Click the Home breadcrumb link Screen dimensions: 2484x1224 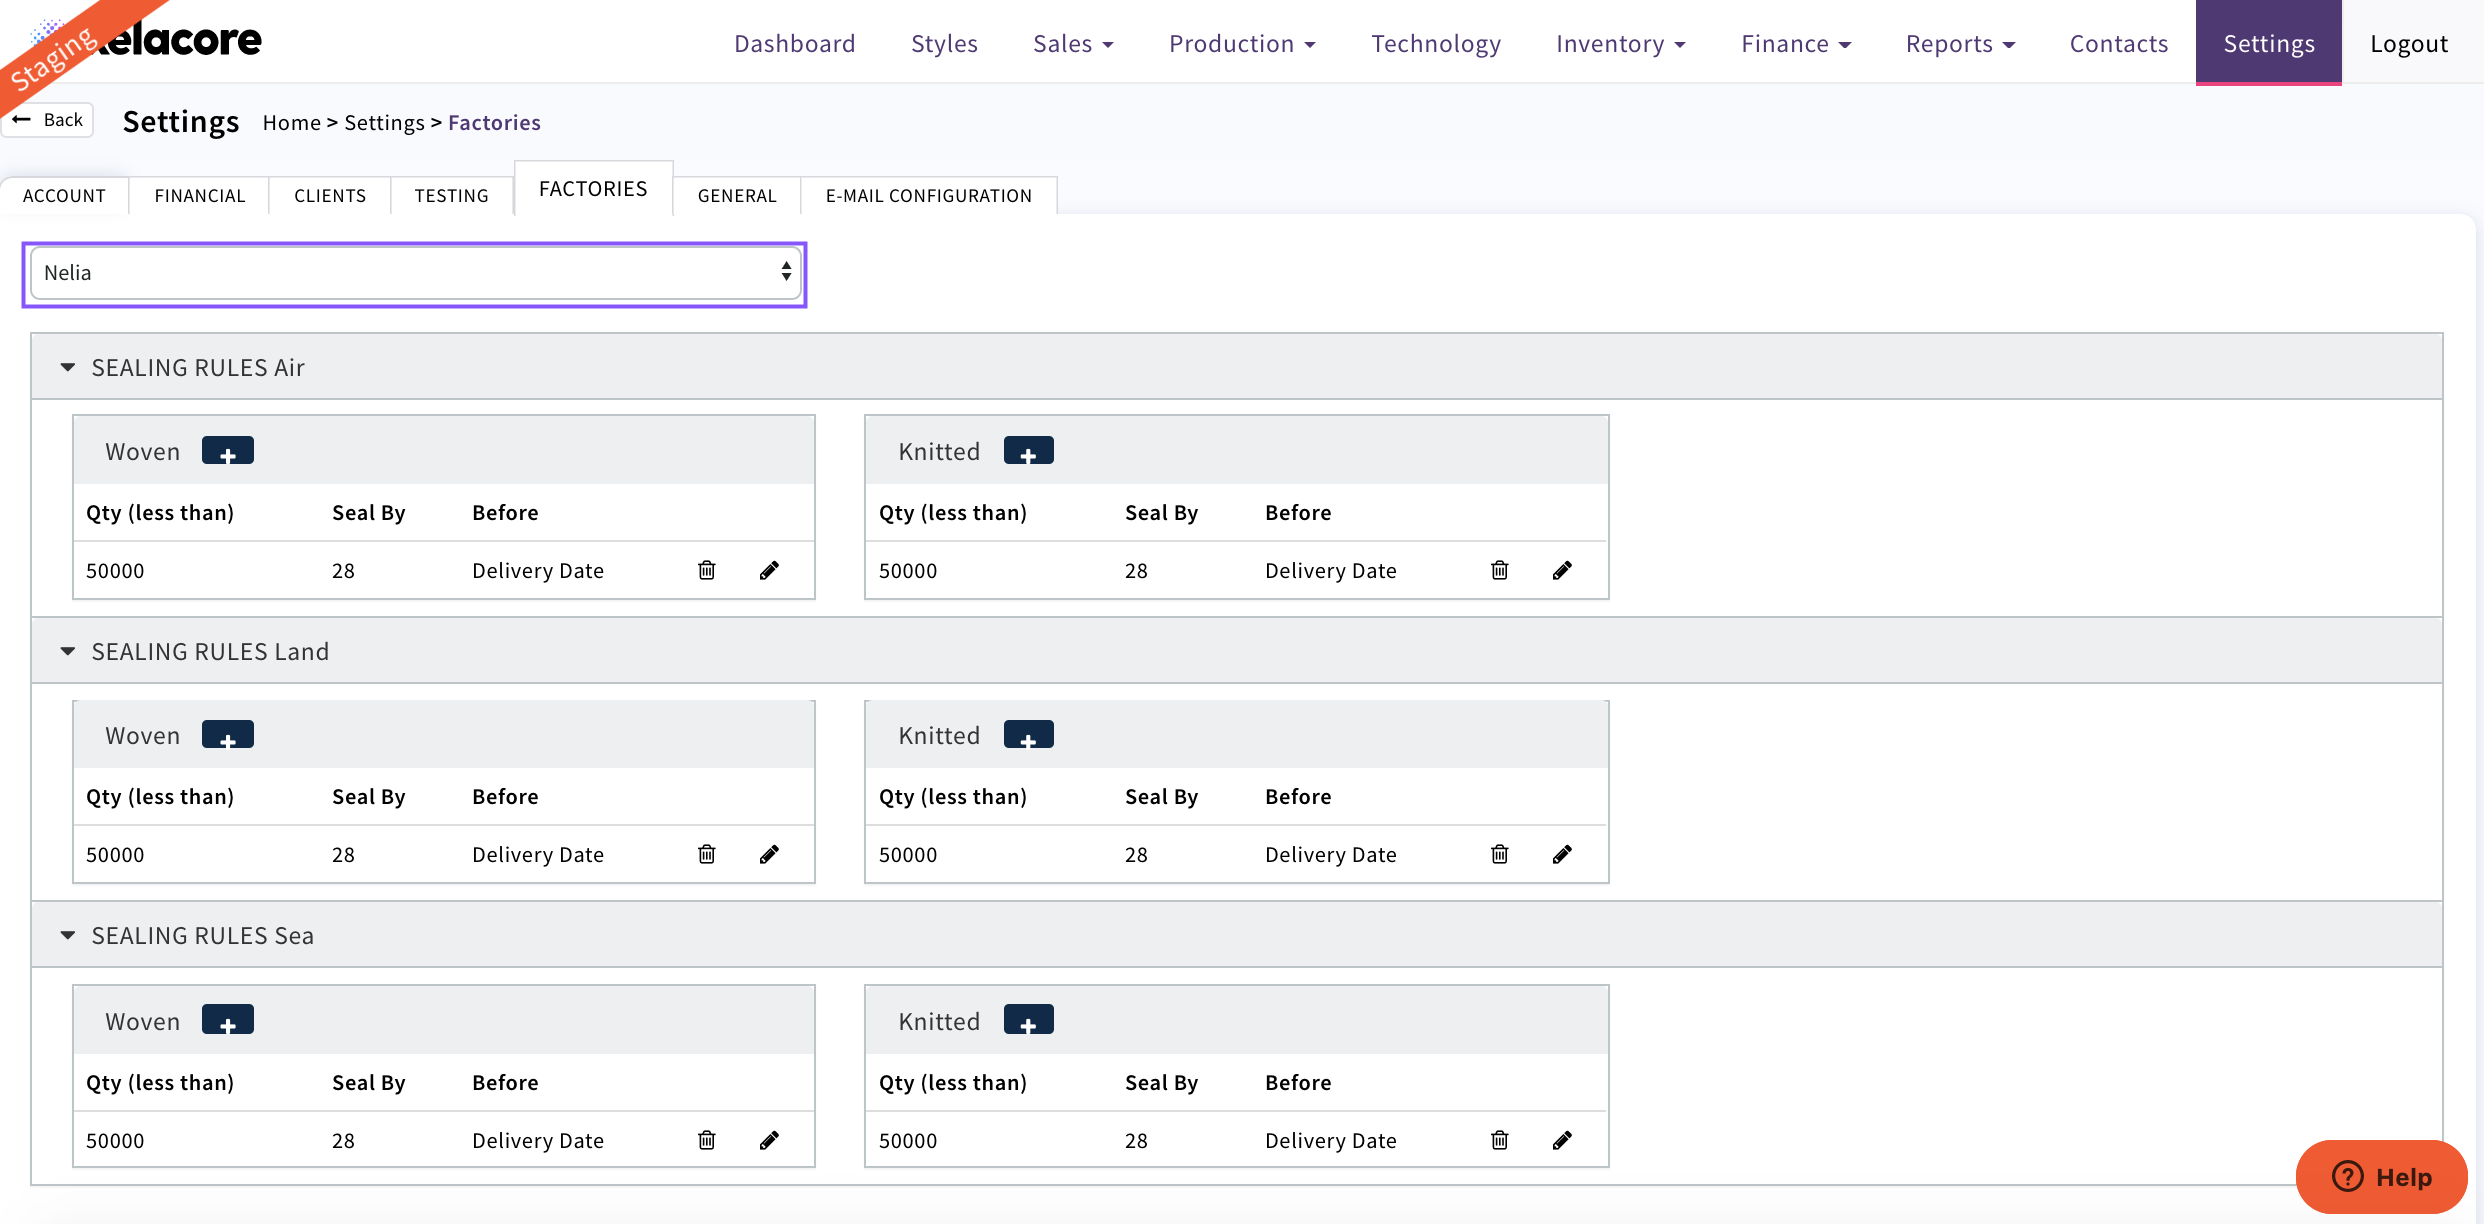(291, 122)
